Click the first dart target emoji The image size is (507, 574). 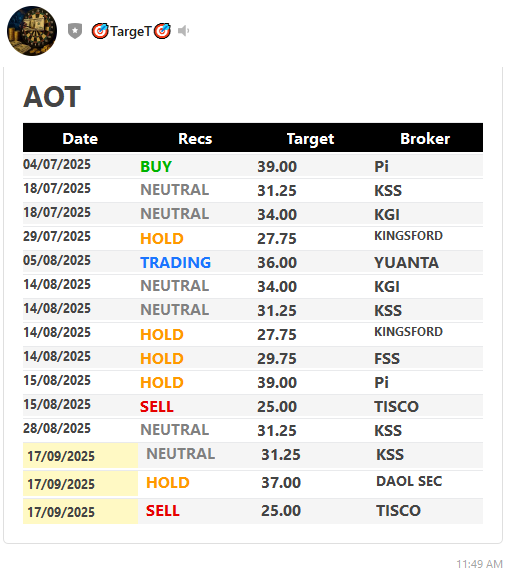pyautogui.click(x=100, y=31)
